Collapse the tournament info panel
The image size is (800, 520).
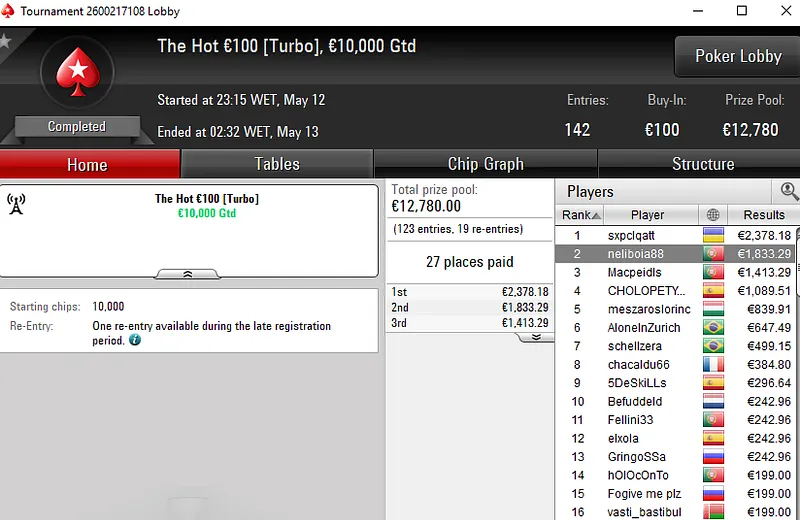187,274
